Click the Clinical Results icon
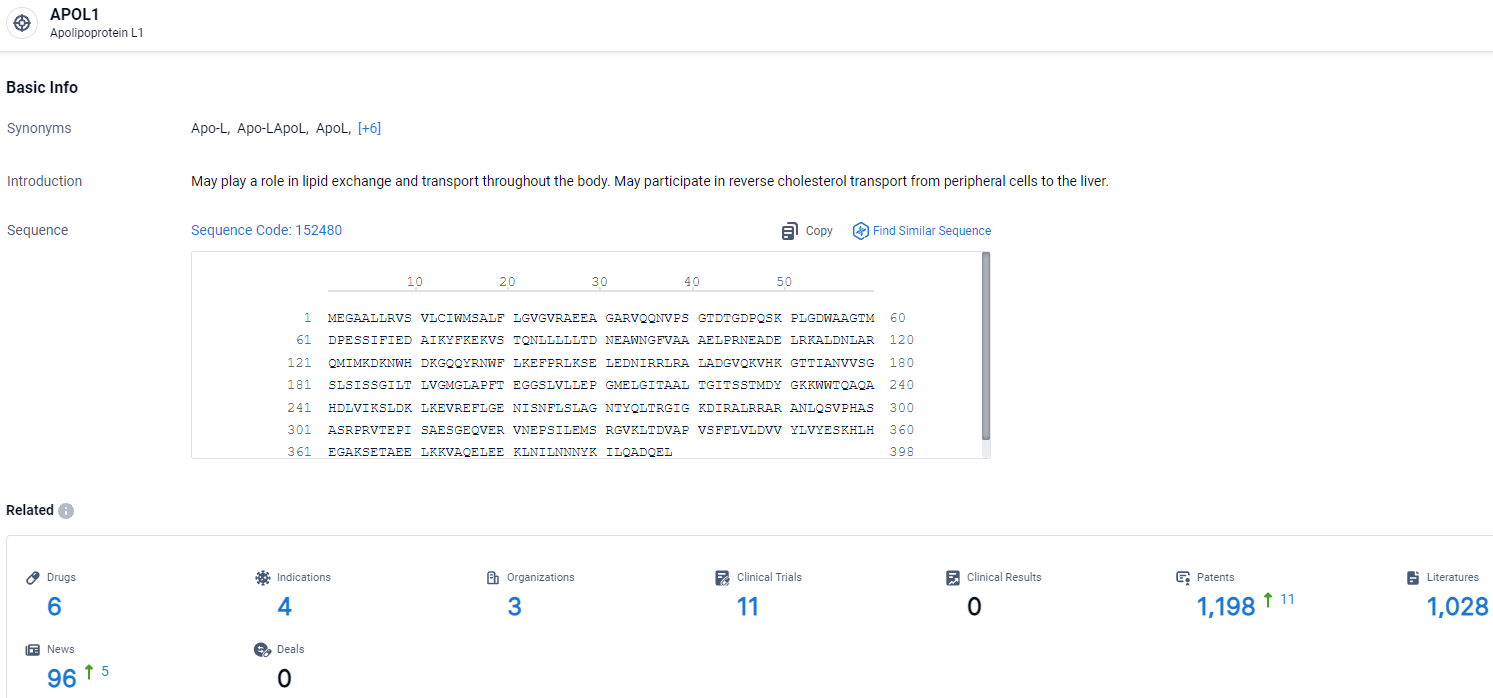 [953, 578]
